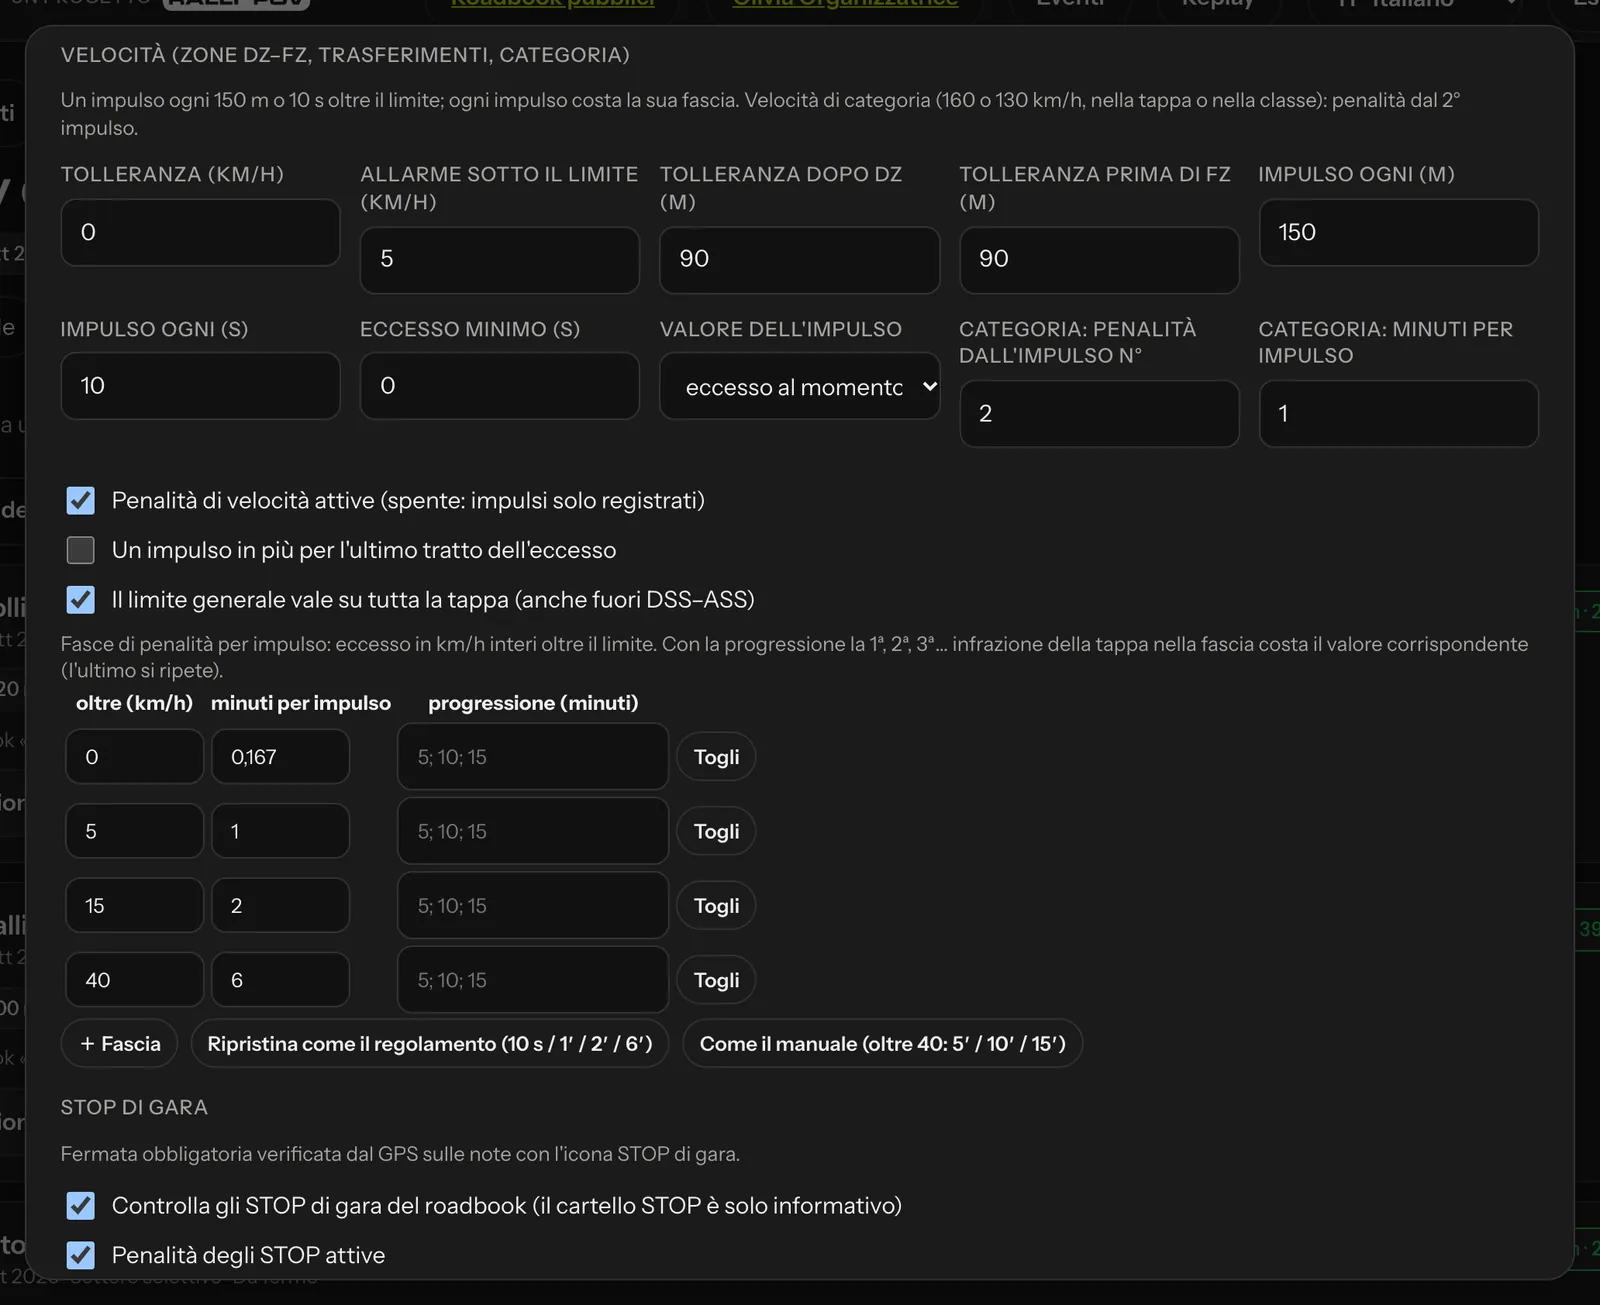
Task: Click the 'Impulso ogni (s)' field showing 10
Action: 201,386
